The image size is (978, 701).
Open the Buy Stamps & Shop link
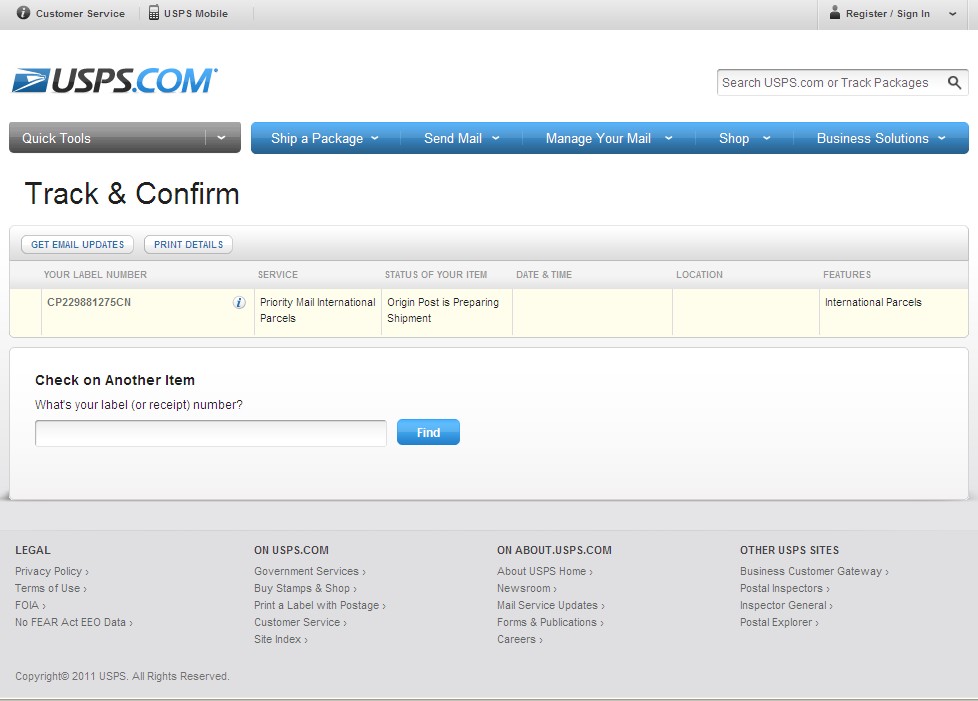302,588
